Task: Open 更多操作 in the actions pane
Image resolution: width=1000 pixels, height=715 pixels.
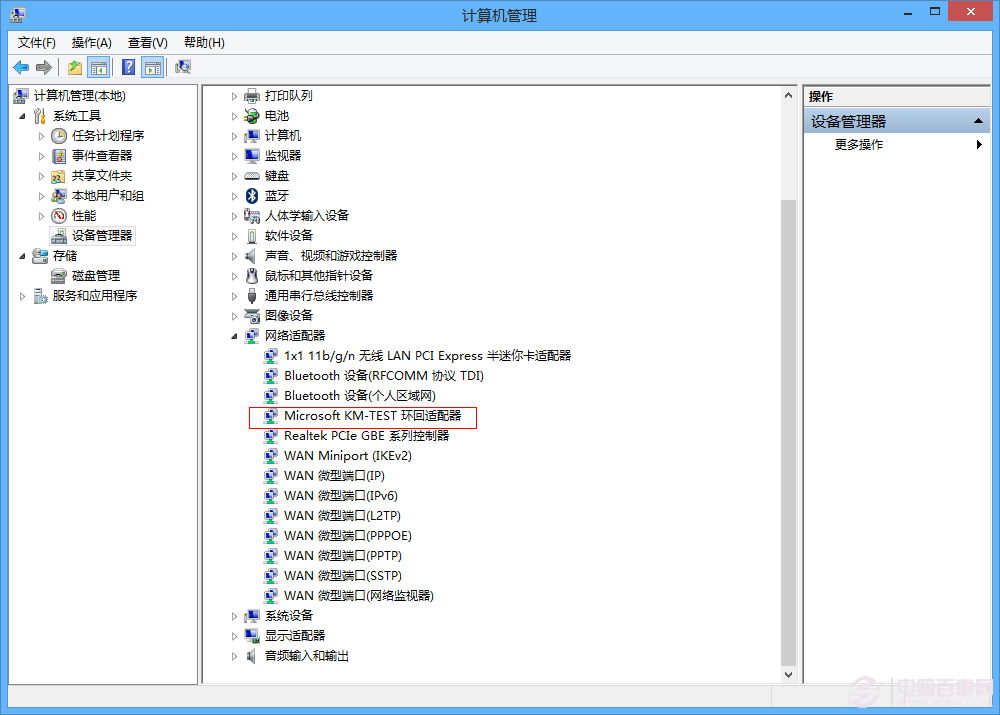Action: pos(859,145)
